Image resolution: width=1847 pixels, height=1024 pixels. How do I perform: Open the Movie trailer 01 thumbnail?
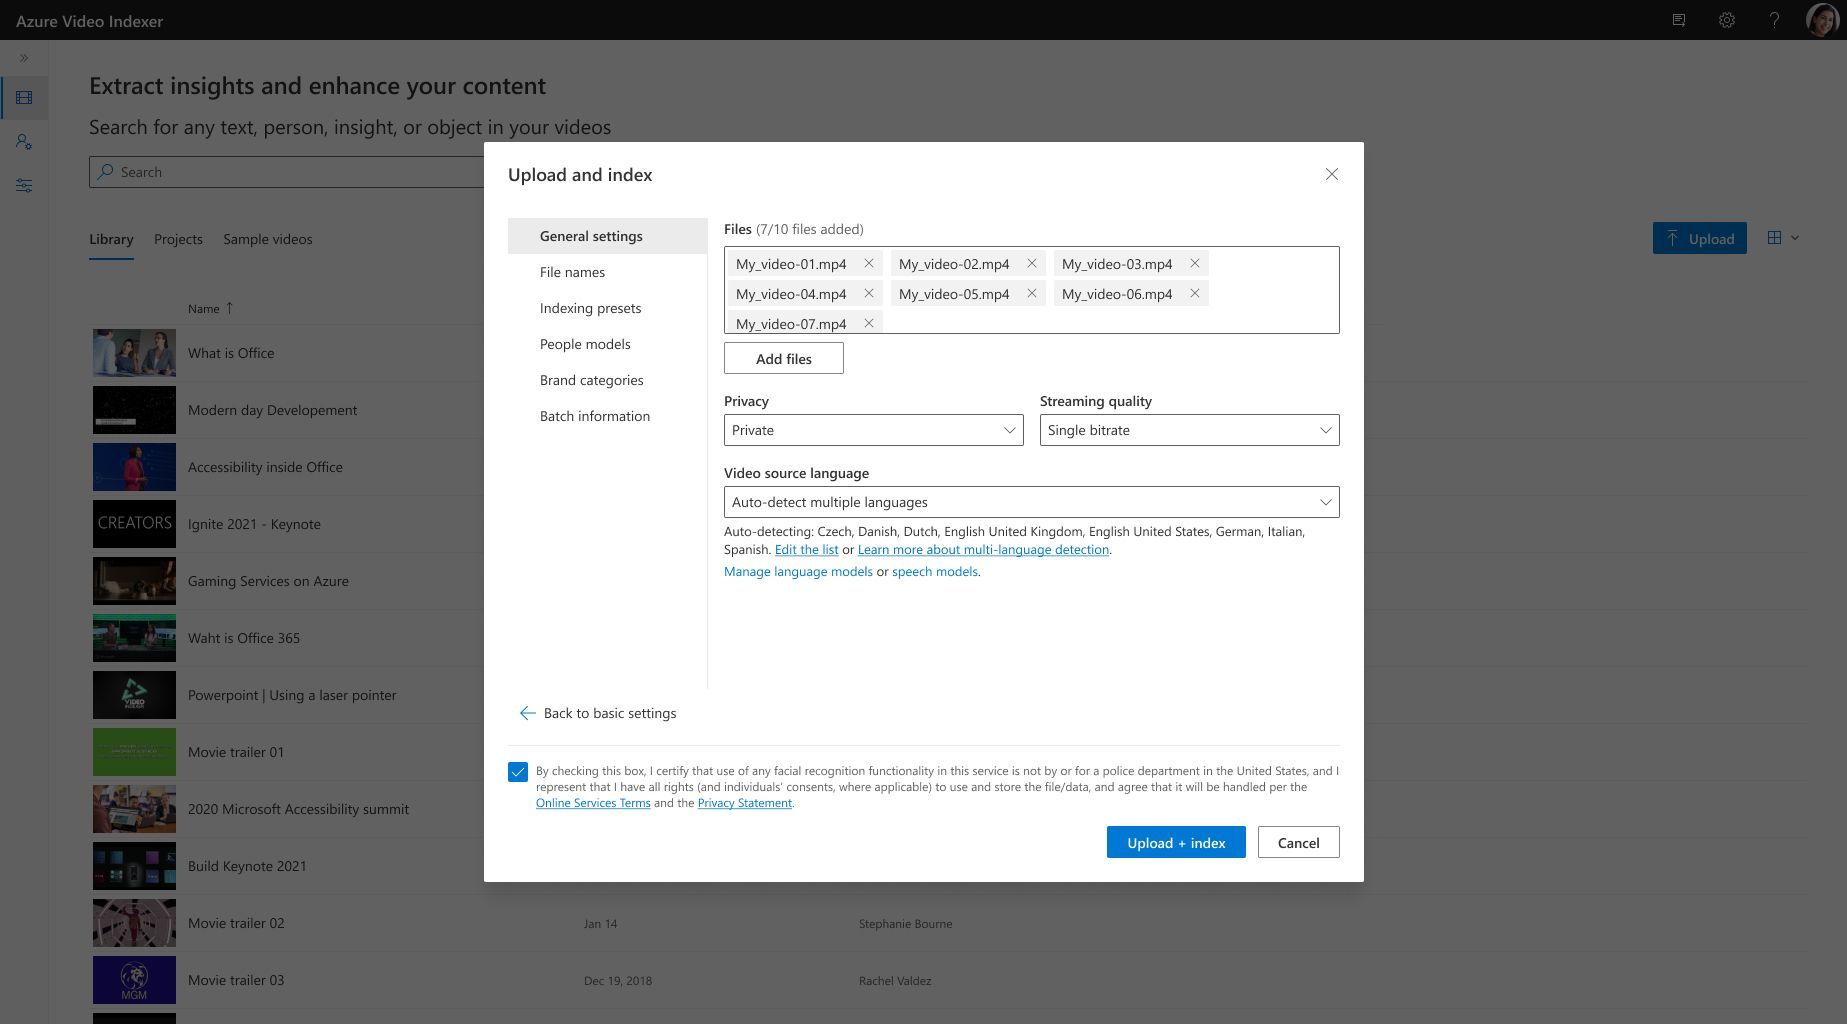click(134, 752)
